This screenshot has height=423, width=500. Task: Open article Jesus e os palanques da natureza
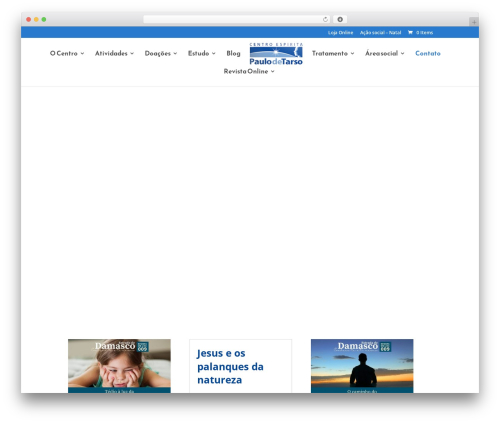(x=230, y=366)
